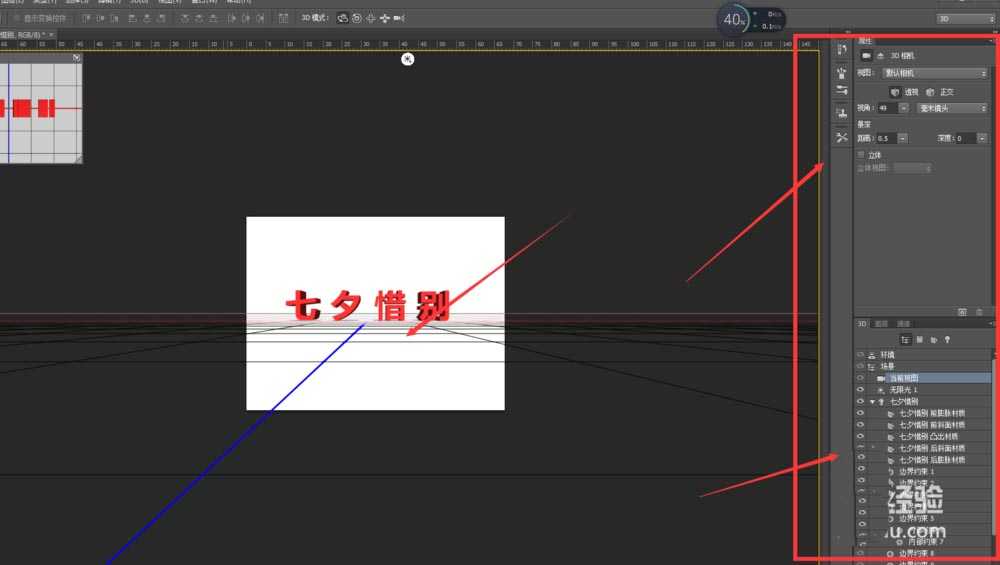This screenshot has width=1000, height=565.
Task: Filter 3D panel by lights
Action: click(947, 340)
